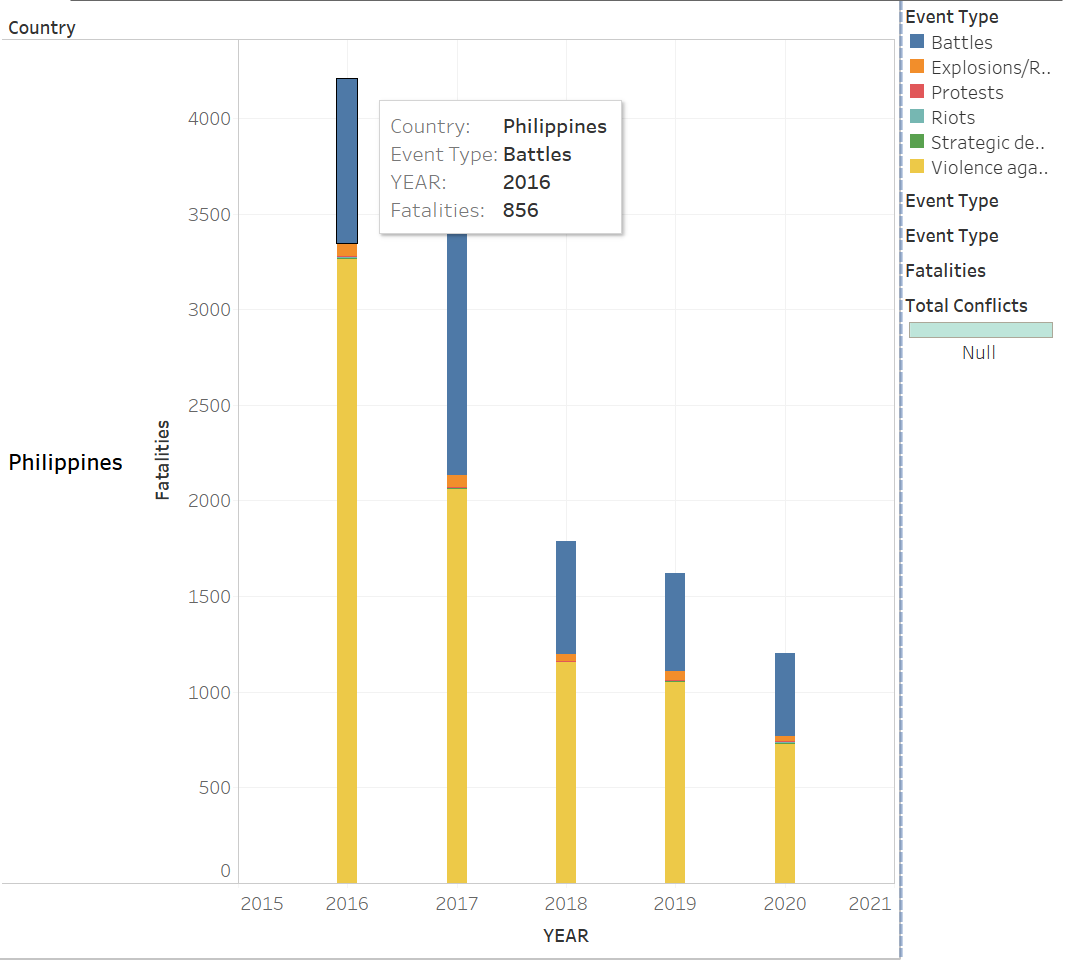Click the 2020 yellow bar segment
Image resolution: width=1066 pixels, height=961 pixels.
click(785, 812)
